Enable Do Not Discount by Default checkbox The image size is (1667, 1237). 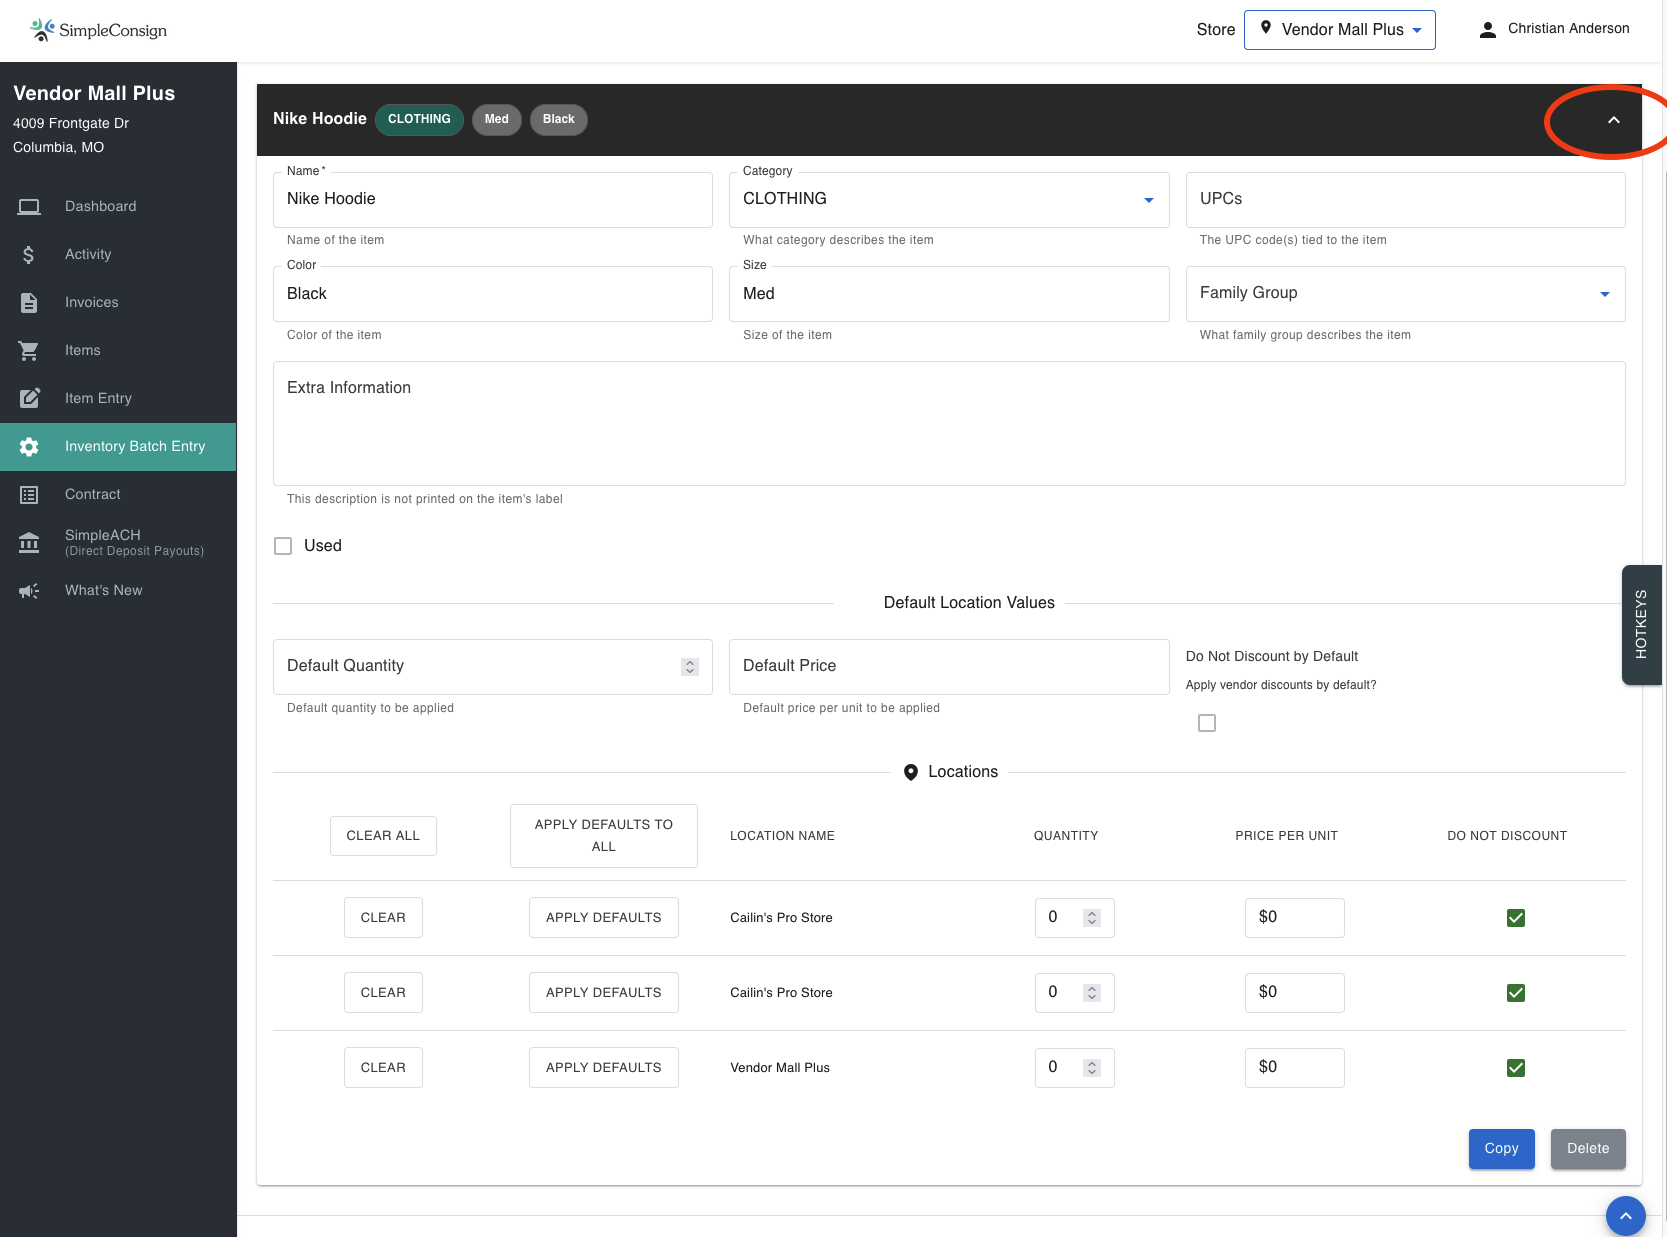[1207, 723]
